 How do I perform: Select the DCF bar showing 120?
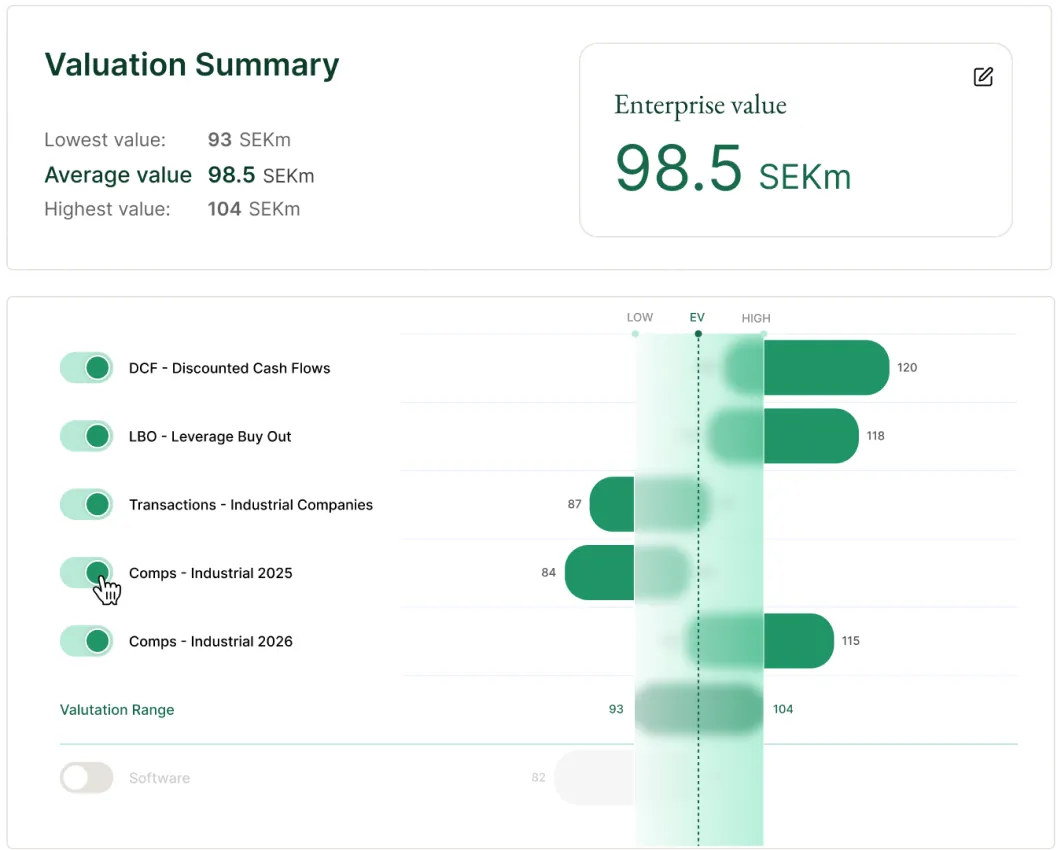(x=820, y=367)
